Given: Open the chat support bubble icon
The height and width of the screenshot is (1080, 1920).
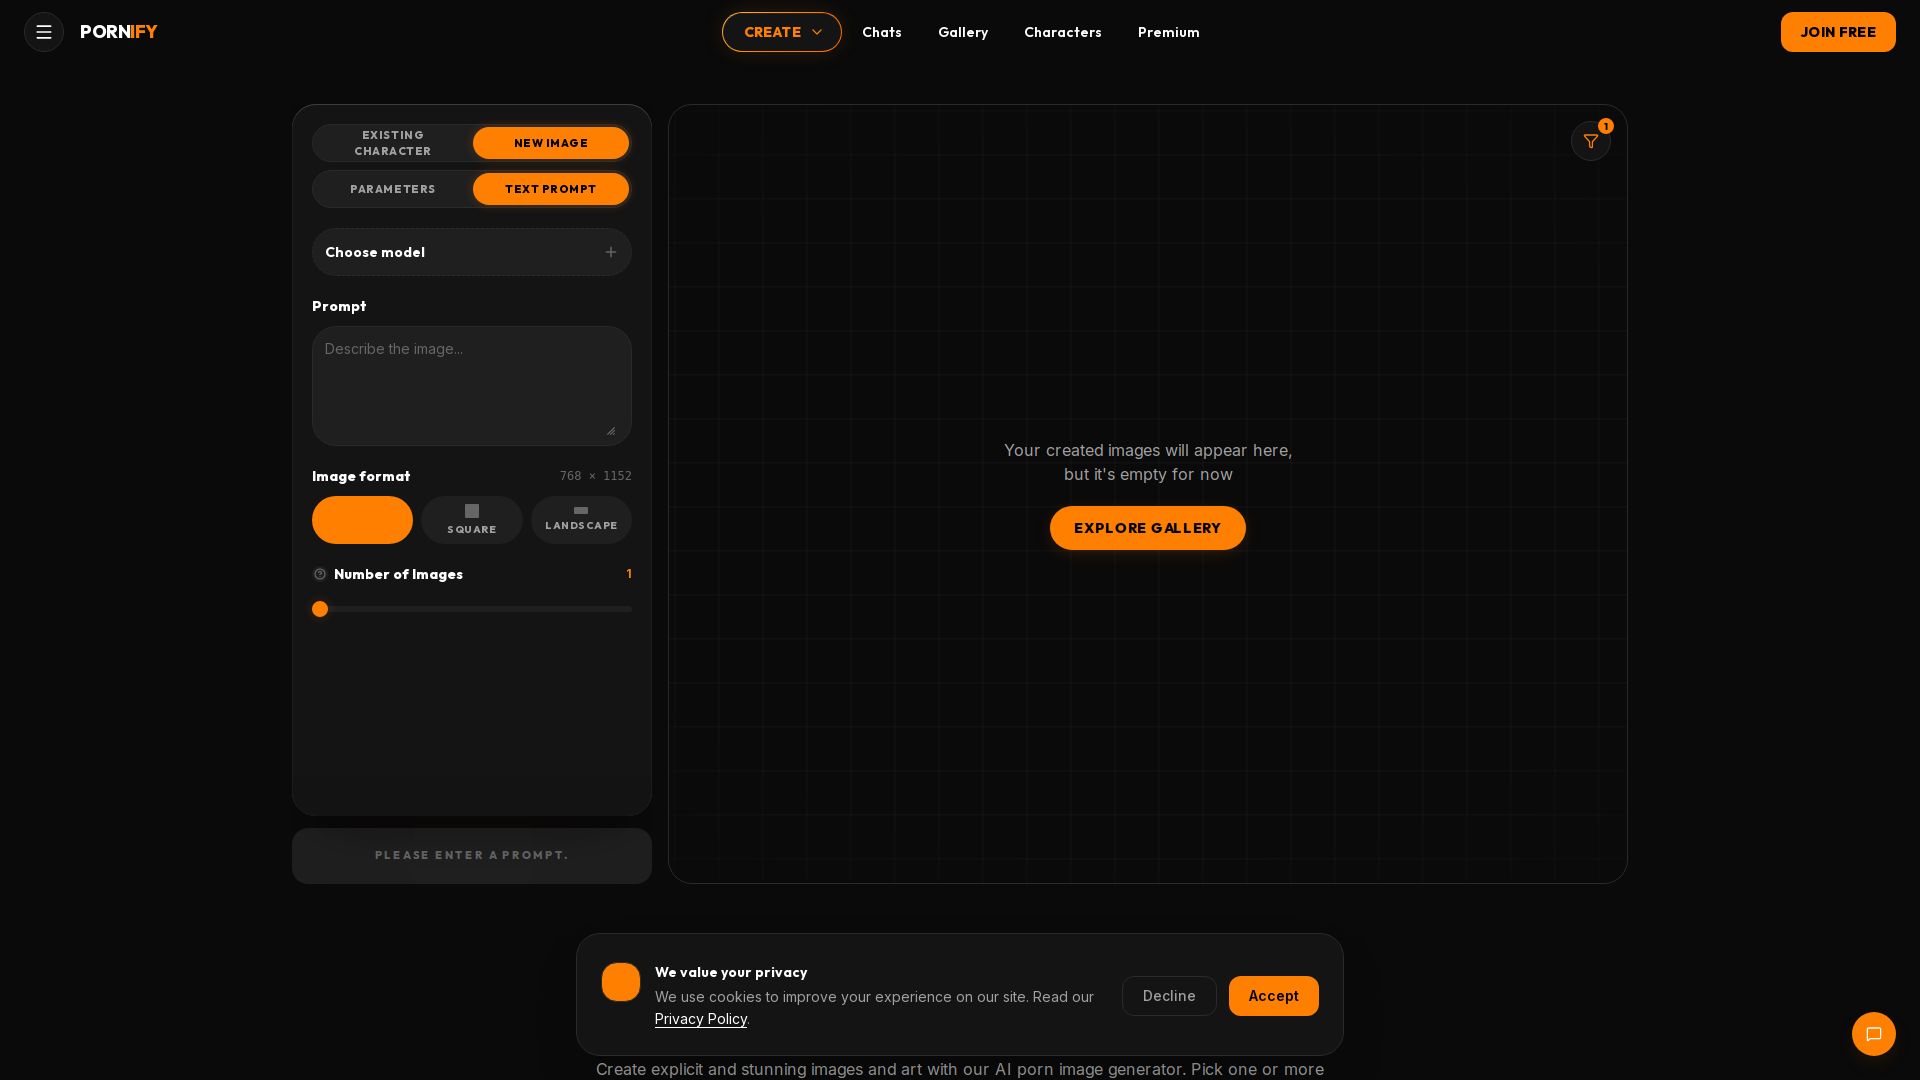Looking at the screenshot, I should click(x=1874, y=1034).
